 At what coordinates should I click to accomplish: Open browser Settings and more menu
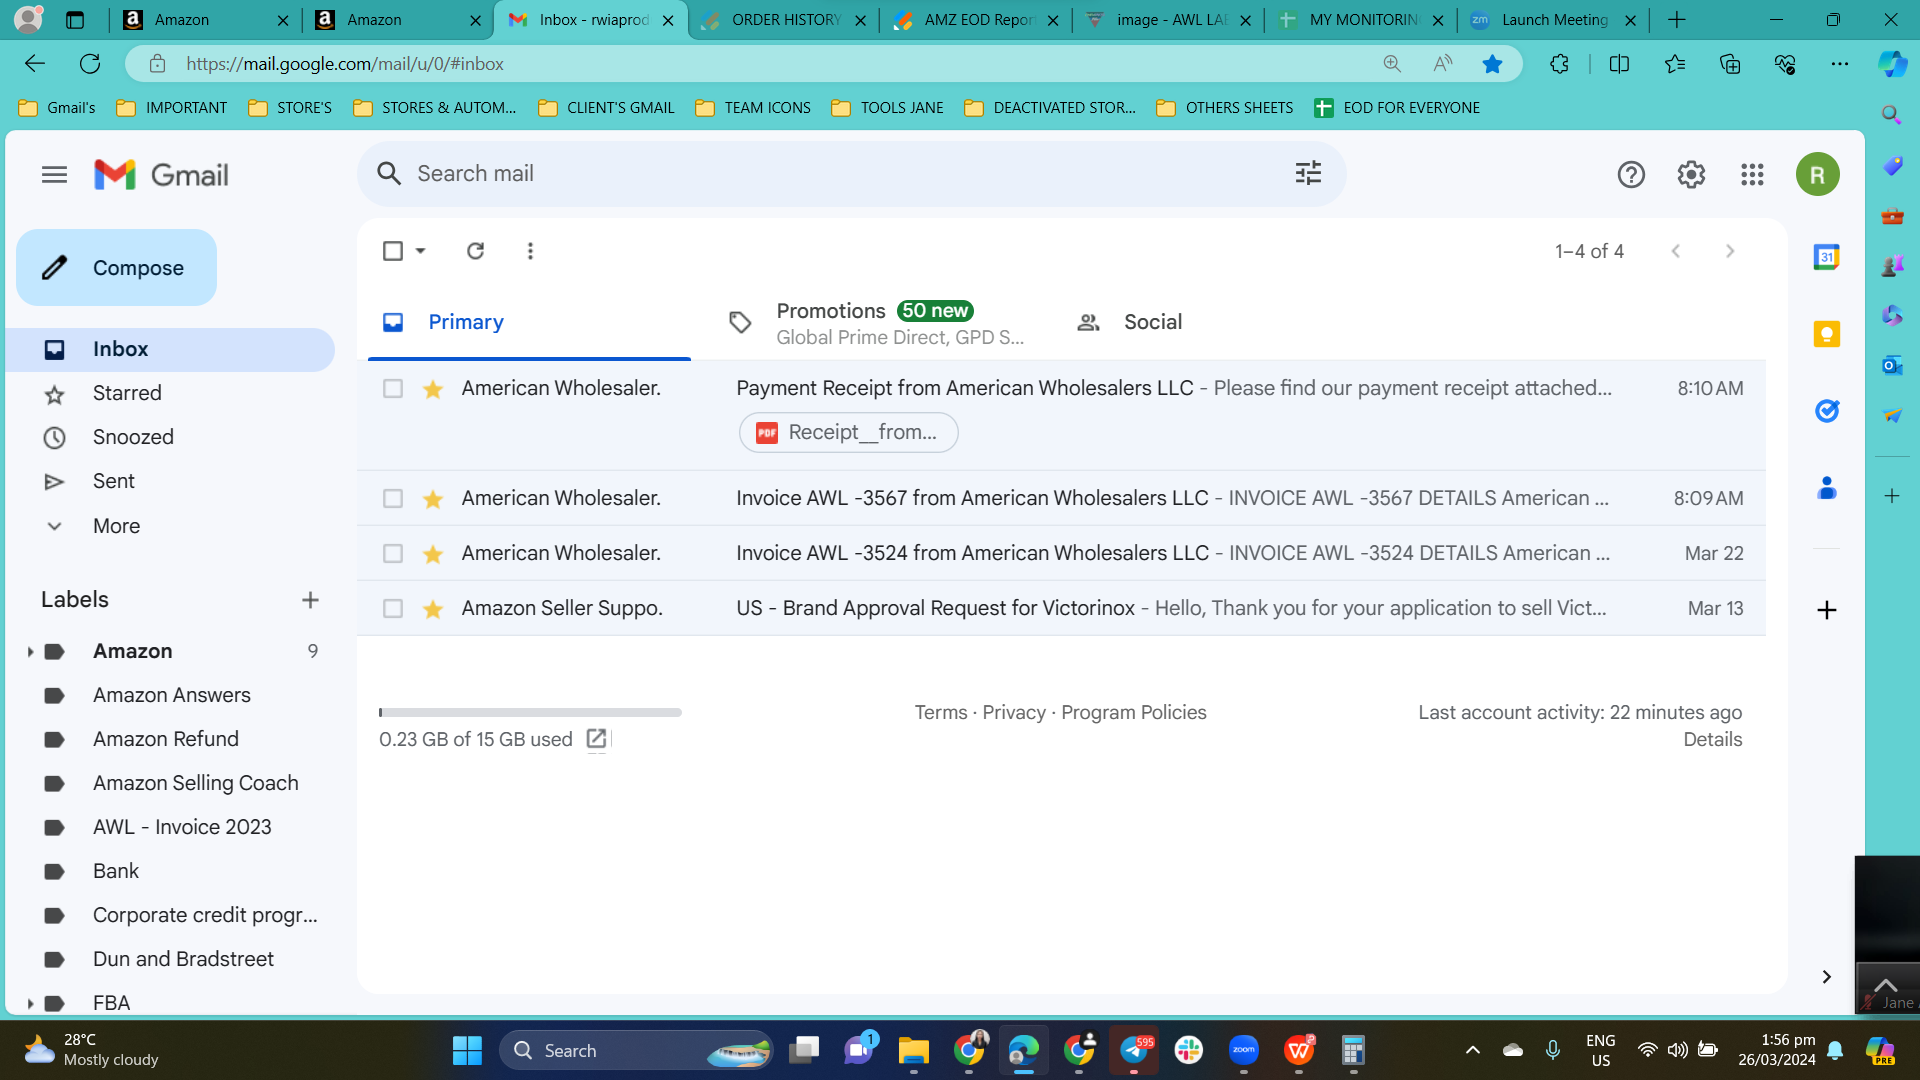click(1839, 64)
